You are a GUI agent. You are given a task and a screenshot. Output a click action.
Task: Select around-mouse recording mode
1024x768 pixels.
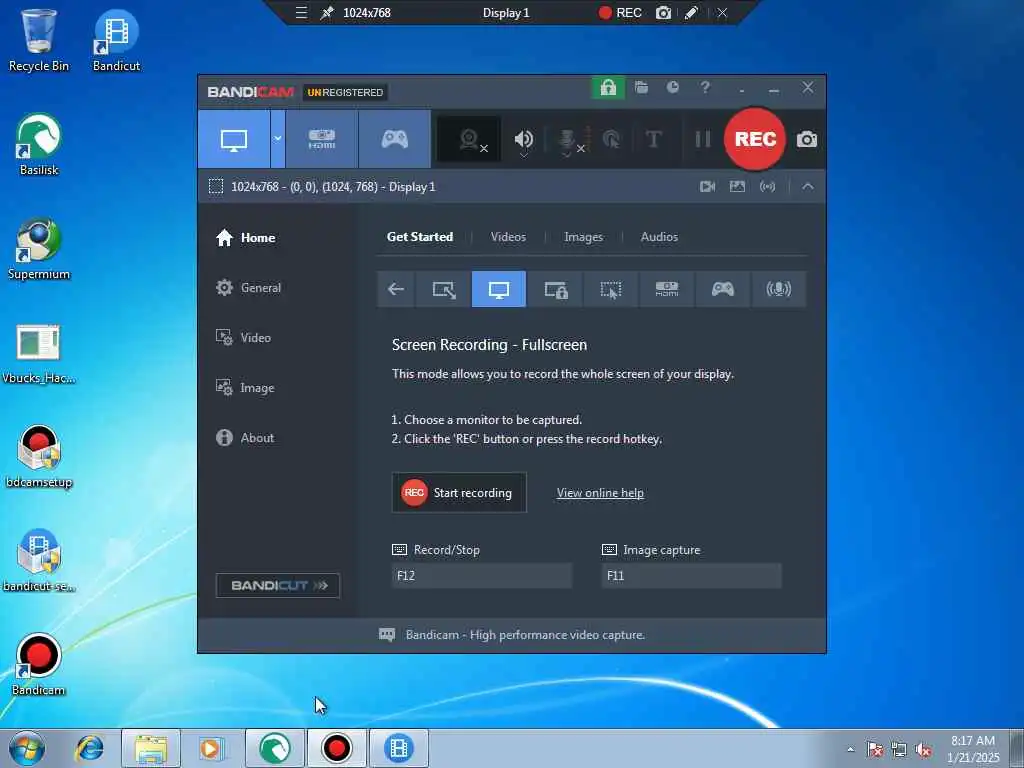click(611, 289)
